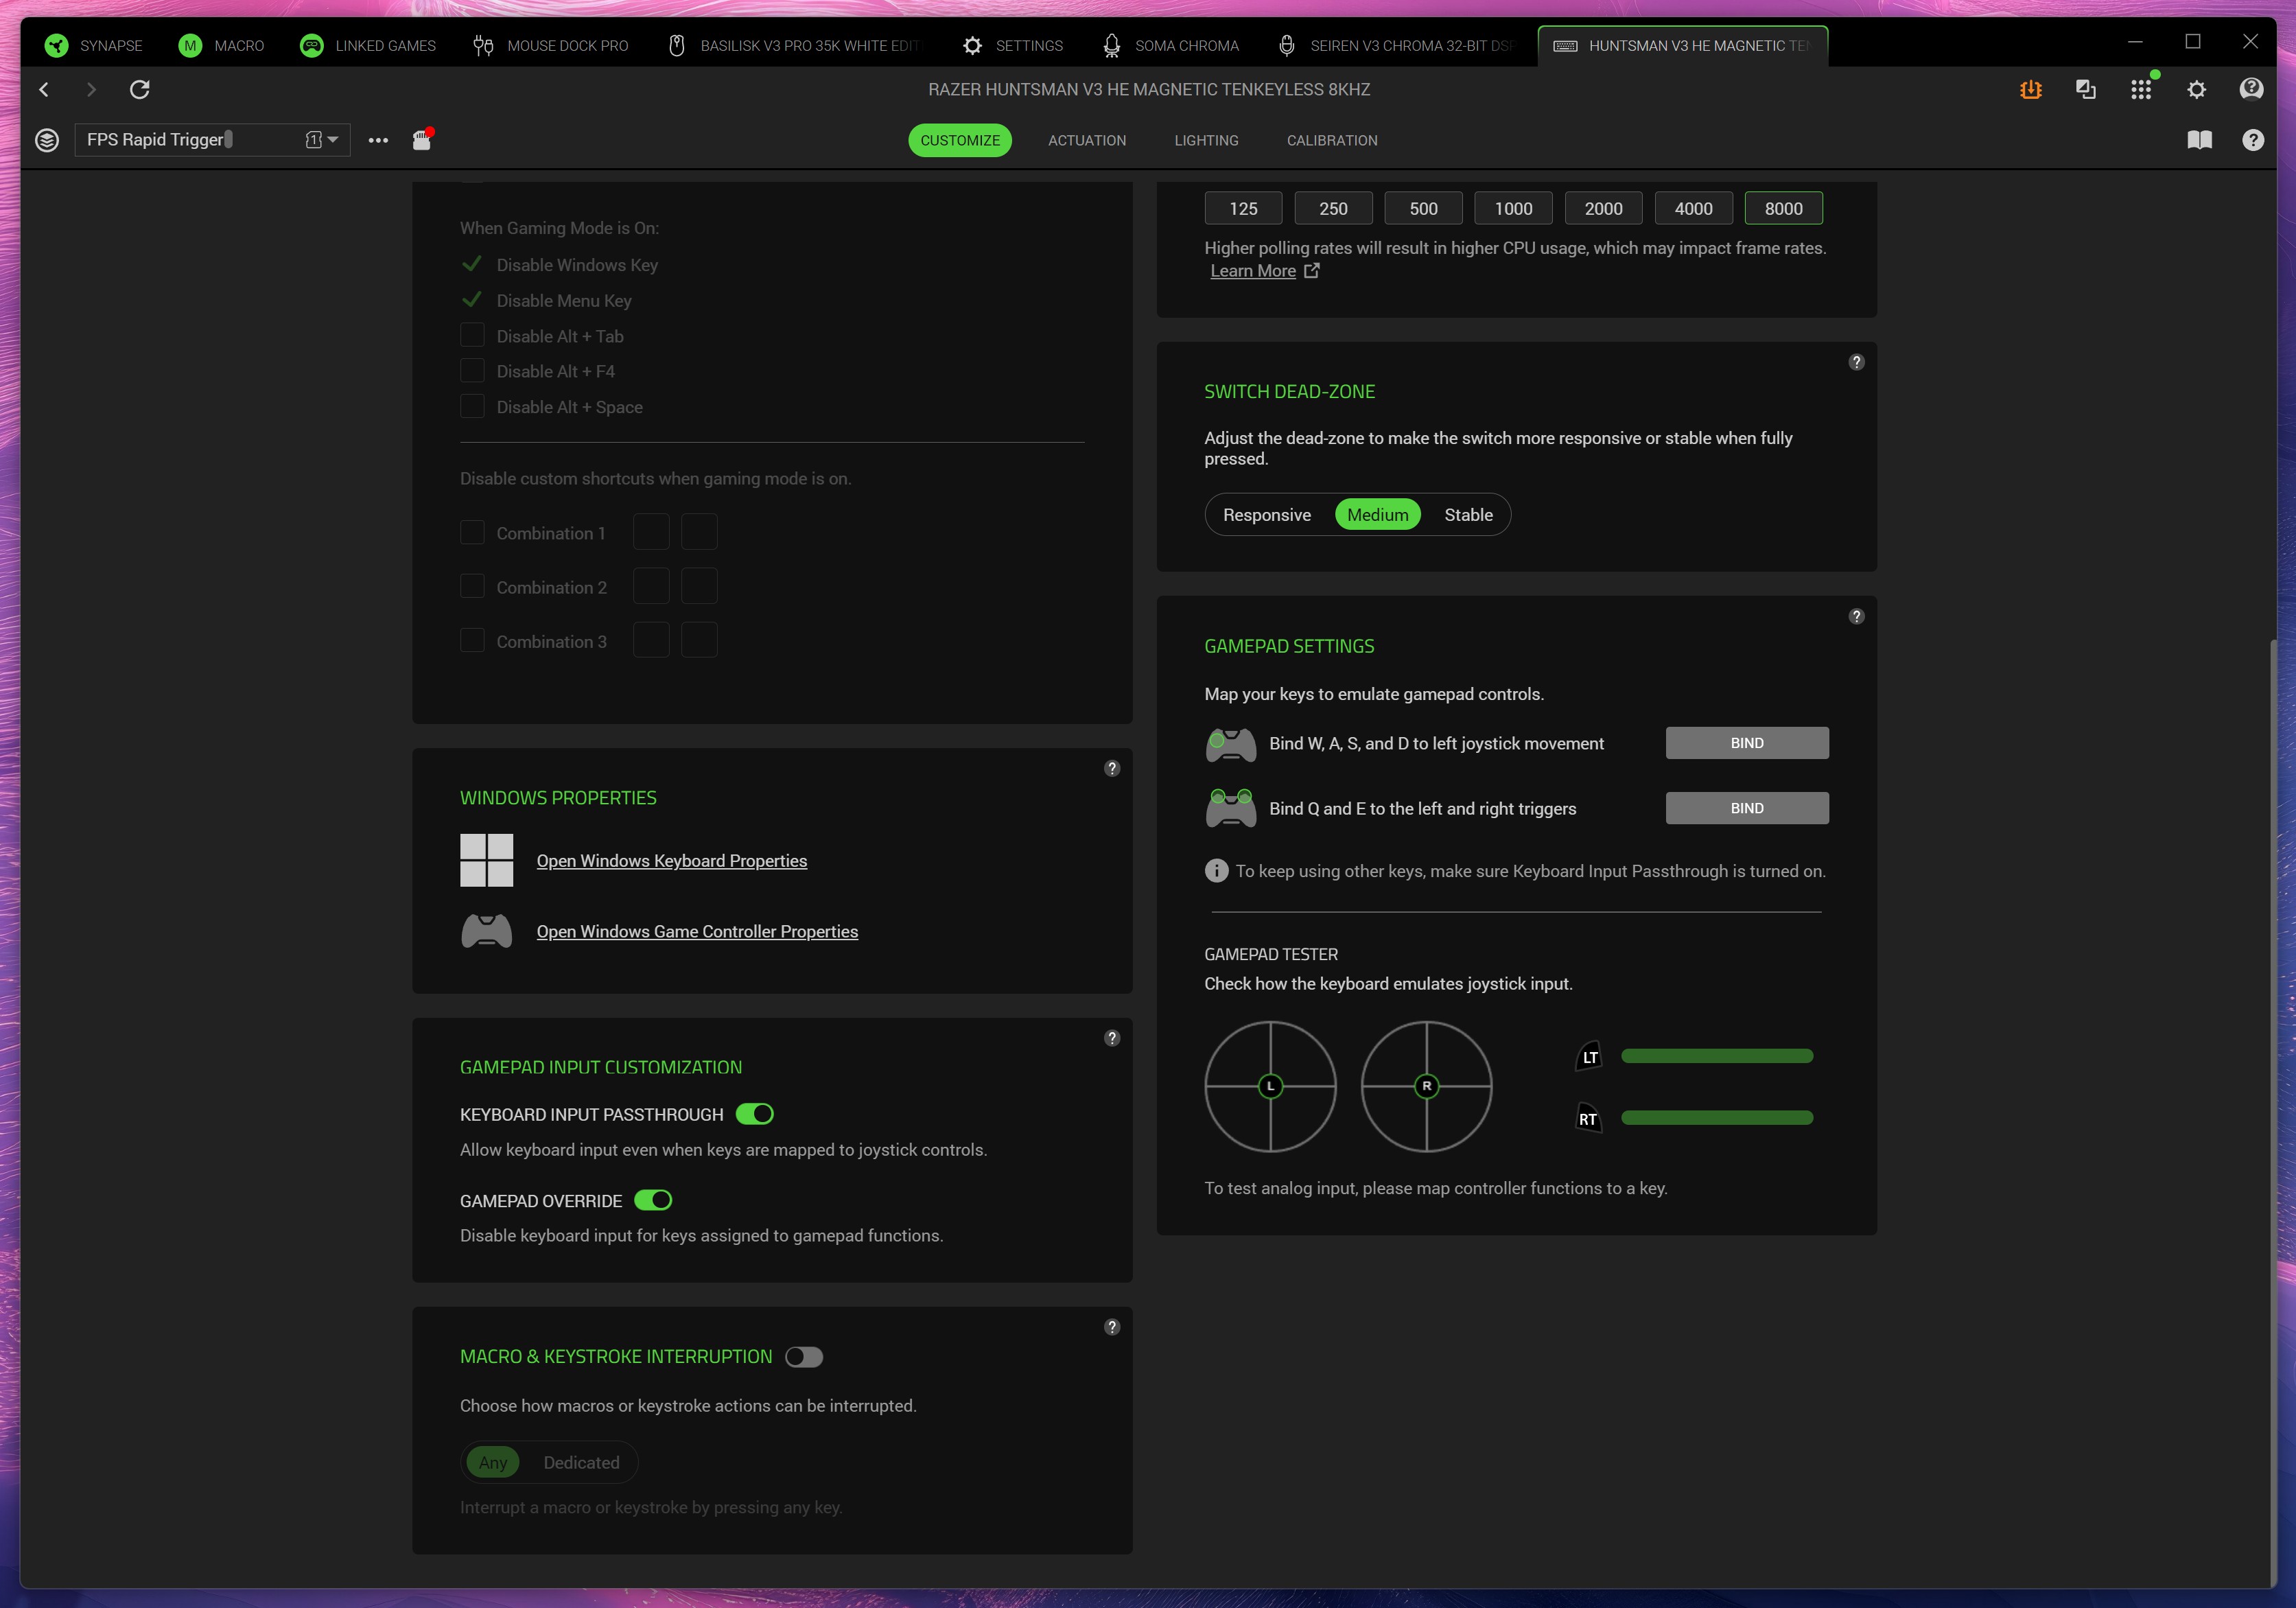Viewport: 2296px width, 1608px height.
Task: Click the orange notification icon in the top bar
Action: 2030,90
